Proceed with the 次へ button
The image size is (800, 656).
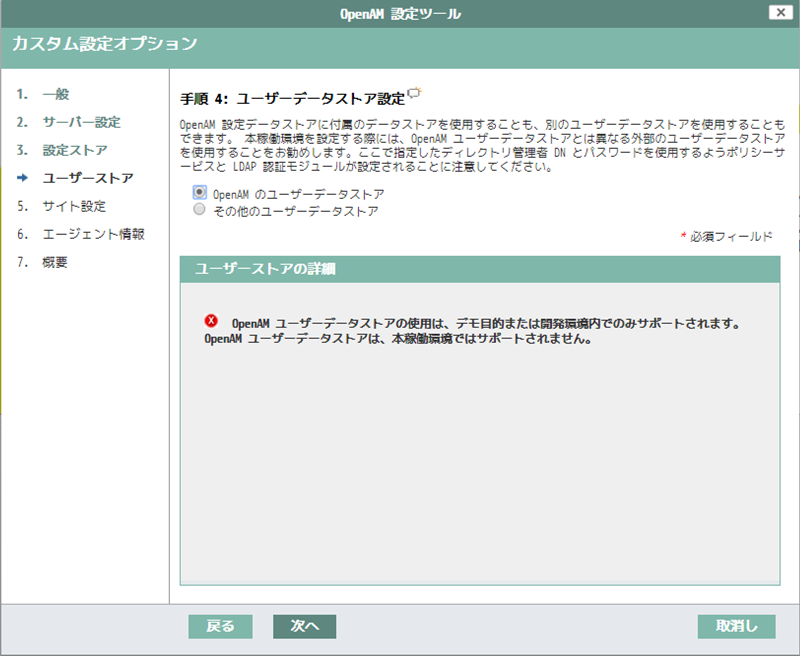[303, 625]
